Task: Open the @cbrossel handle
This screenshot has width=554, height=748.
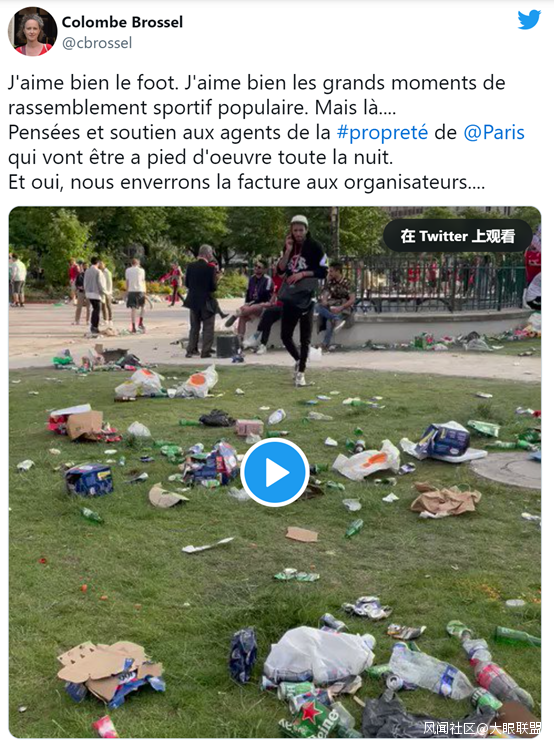Action: pyautogui.click(x=97, y=43)
